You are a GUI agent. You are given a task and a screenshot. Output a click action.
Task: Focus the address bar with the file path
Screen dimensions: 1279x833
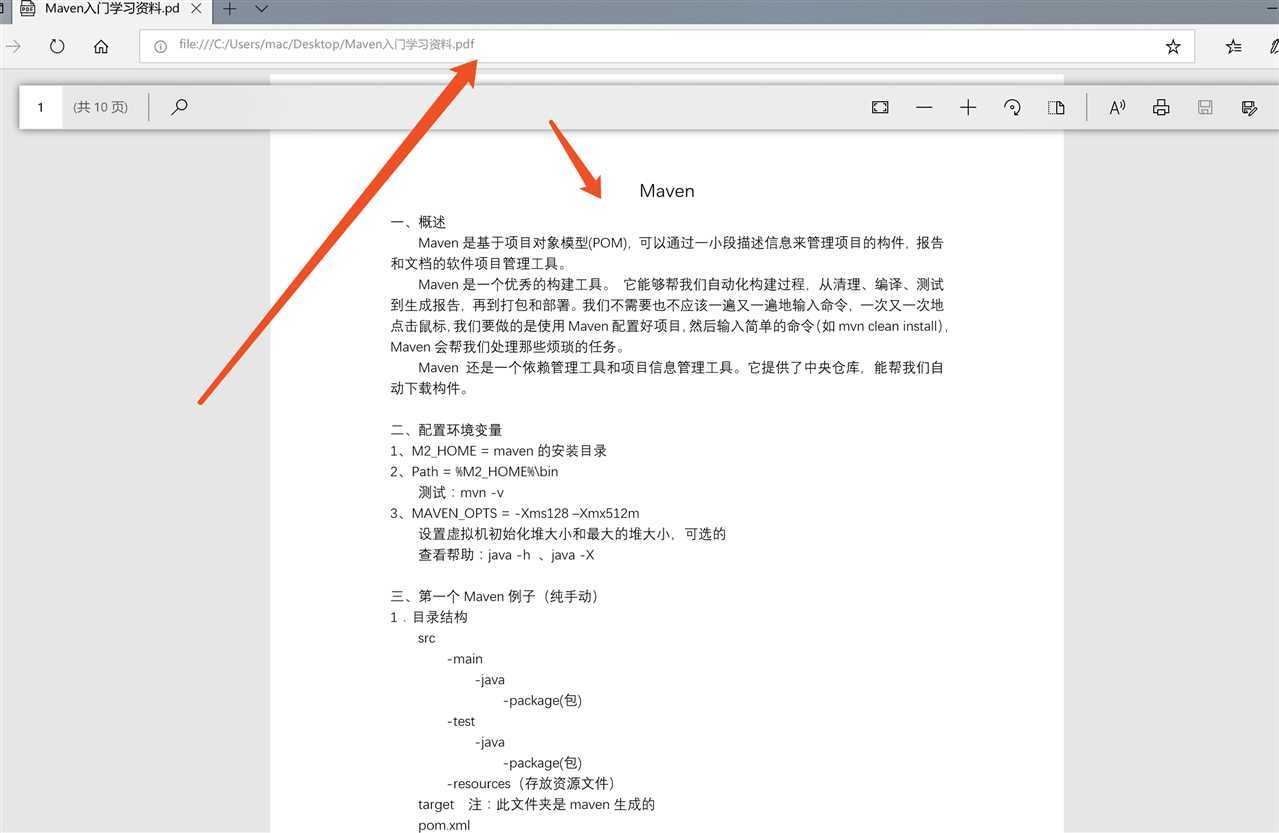click(666, 46)
